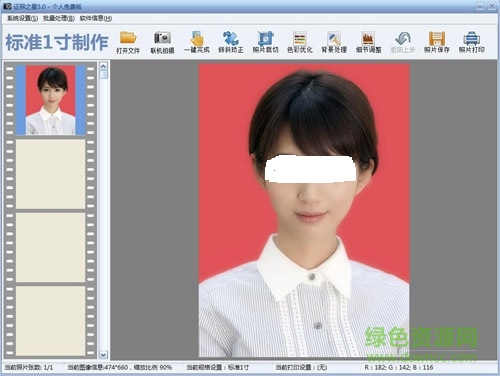500x376 pixels.
Task: Click status text 当前照片张数: 1/1
Action: click(29, 367)
